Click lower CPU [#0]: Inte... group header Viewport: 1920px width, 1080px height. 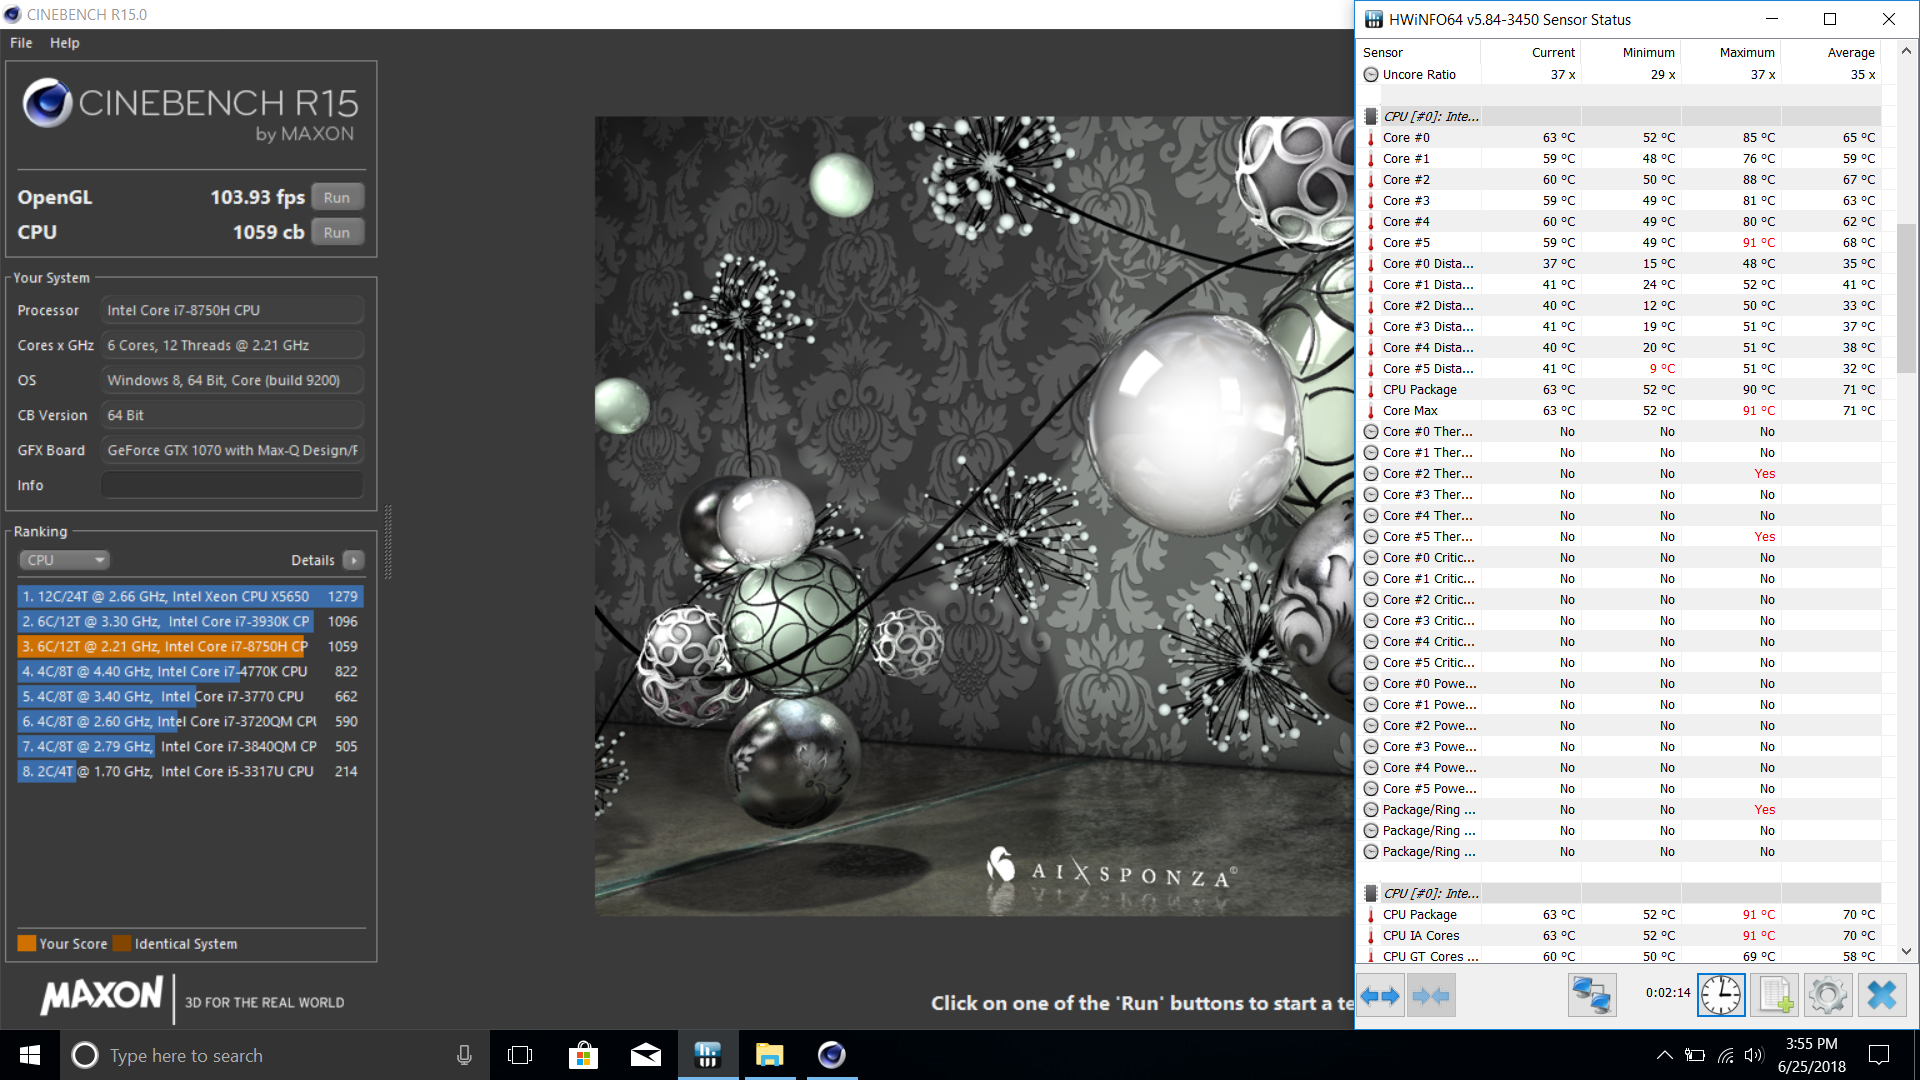click(1620, 894)
